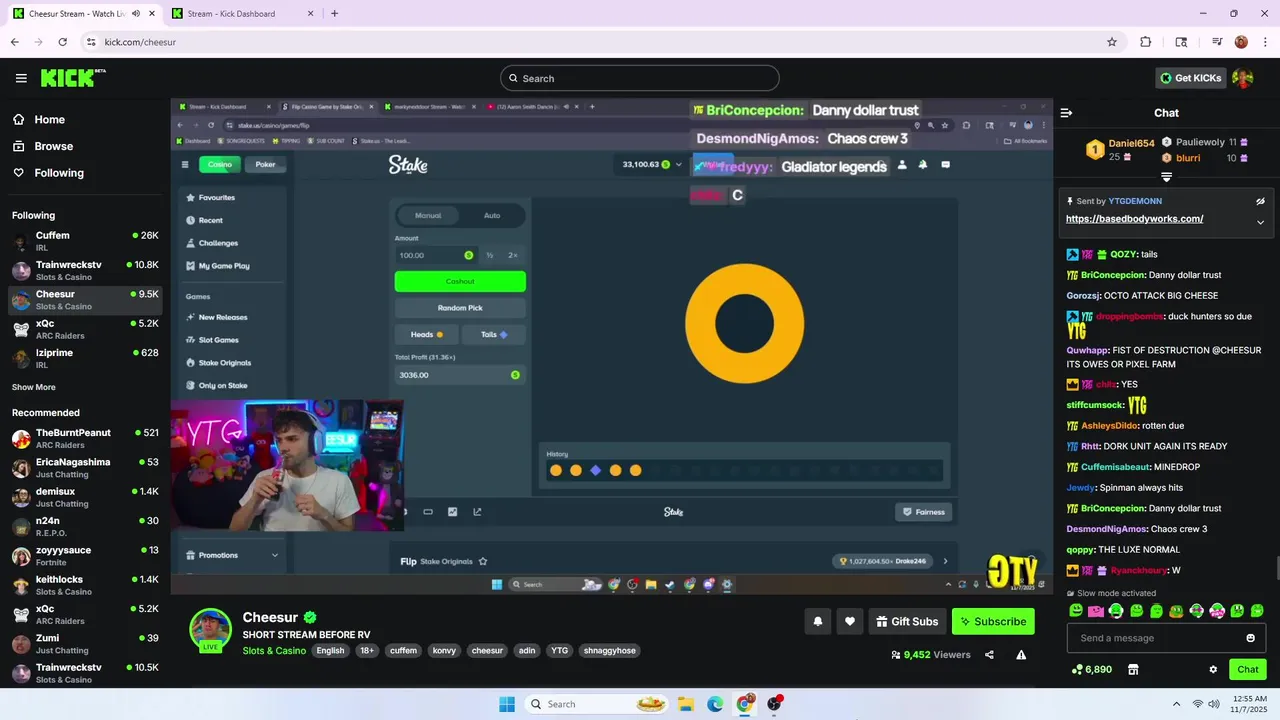Select the shnaggyhose tag
Image resolution: width=1280 pixels, height=720 pixels.
pyautogui.click(x=609, y=650)
